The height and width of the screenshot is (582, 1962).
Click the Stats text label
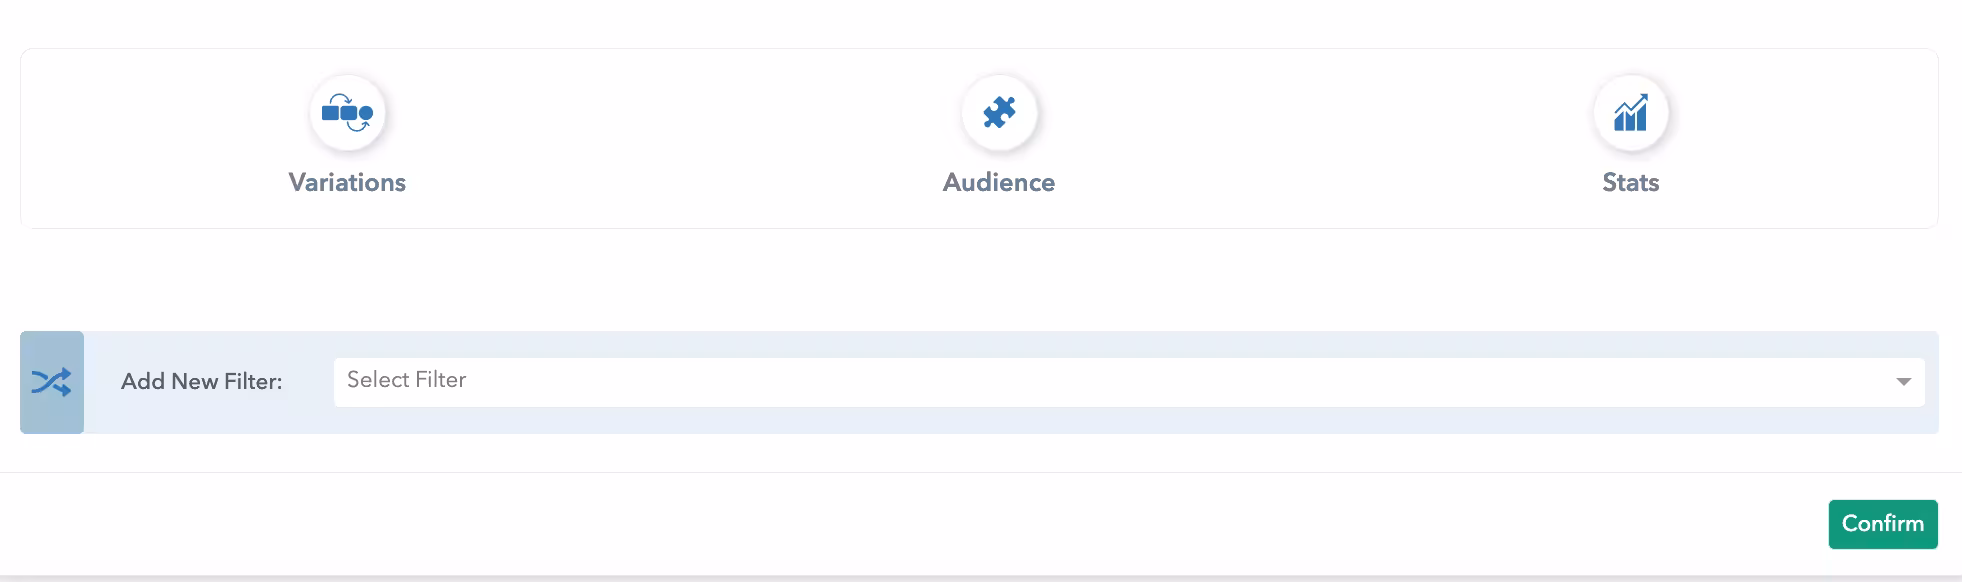click(x=1630, y=182)
